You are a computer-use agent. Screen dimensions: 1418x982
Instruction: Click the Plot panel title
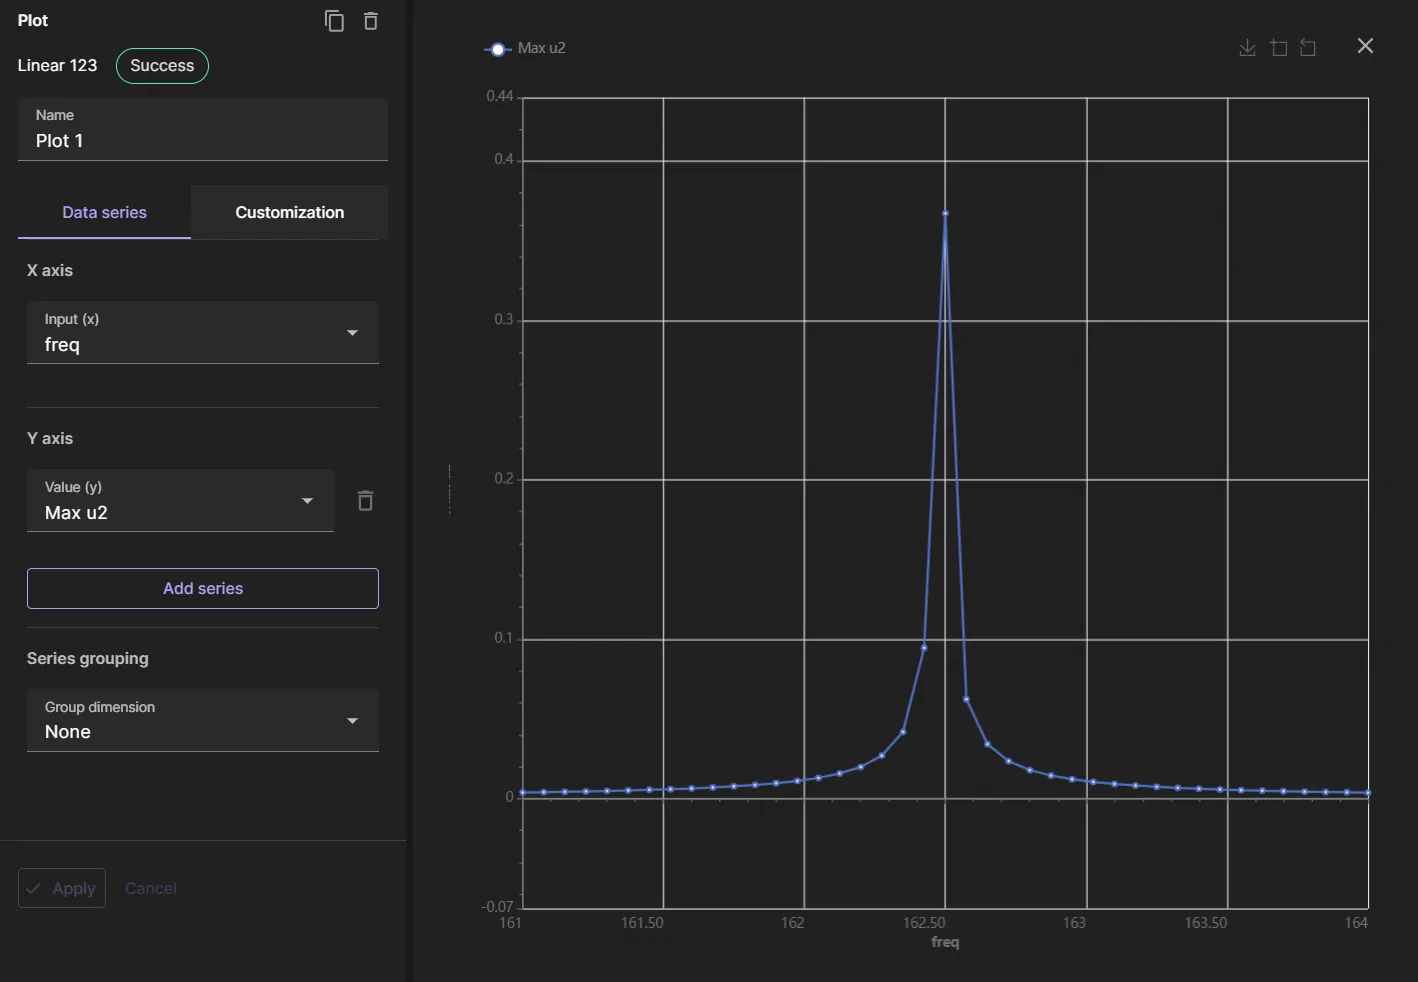[x=33, y=20]
